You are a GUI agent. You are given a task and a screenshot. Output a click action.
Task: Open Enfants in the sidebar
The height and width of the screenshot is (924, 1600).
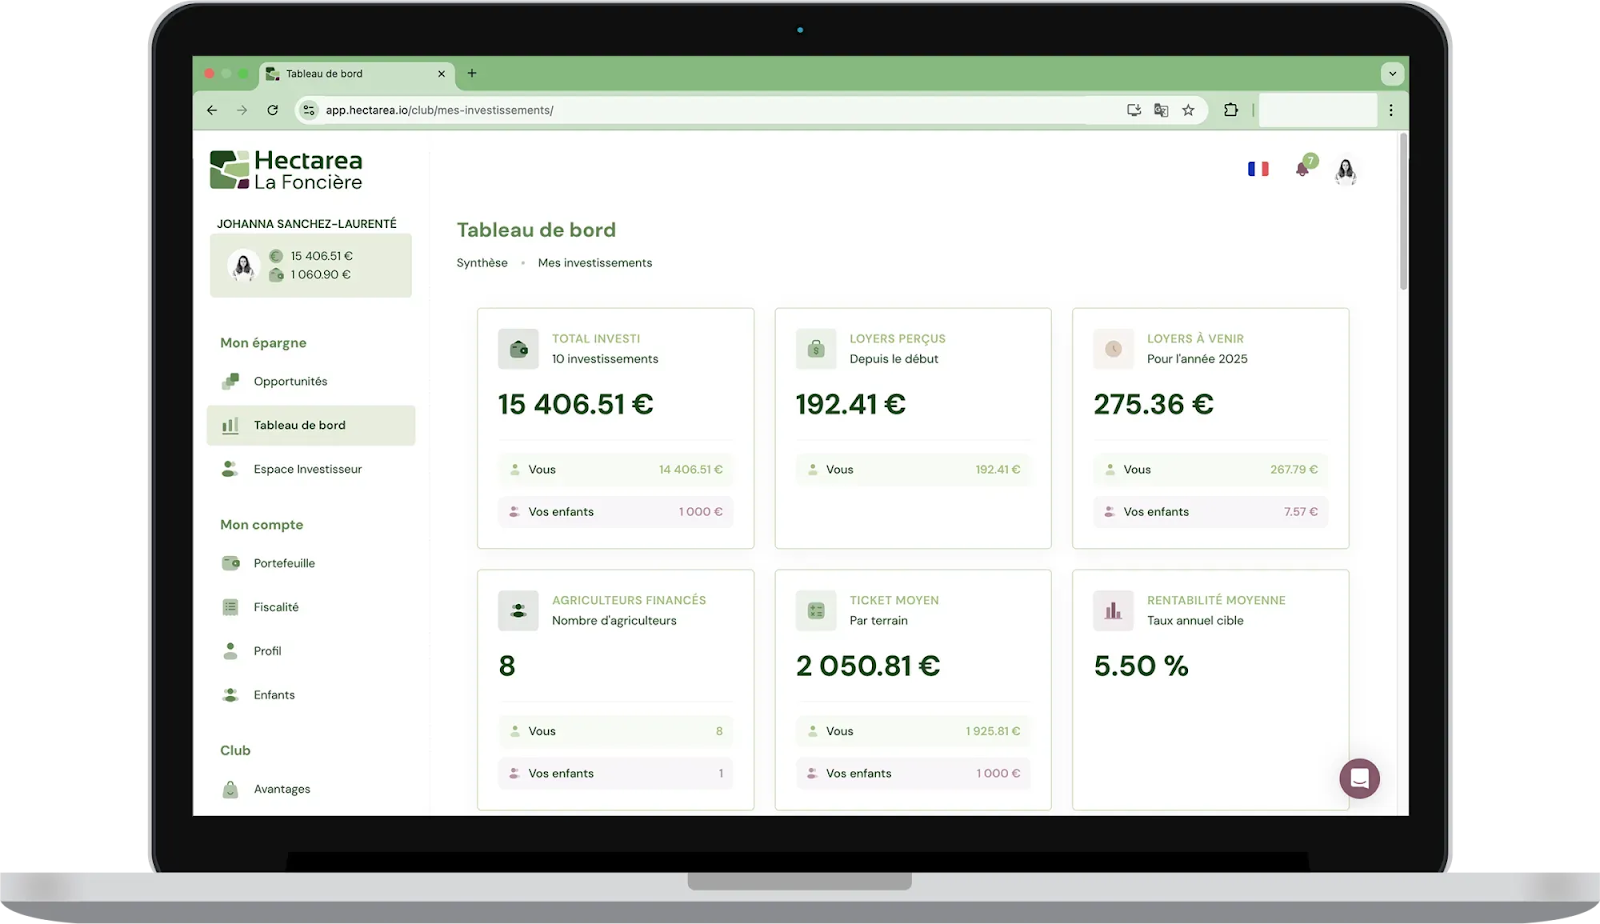[311, 695]
